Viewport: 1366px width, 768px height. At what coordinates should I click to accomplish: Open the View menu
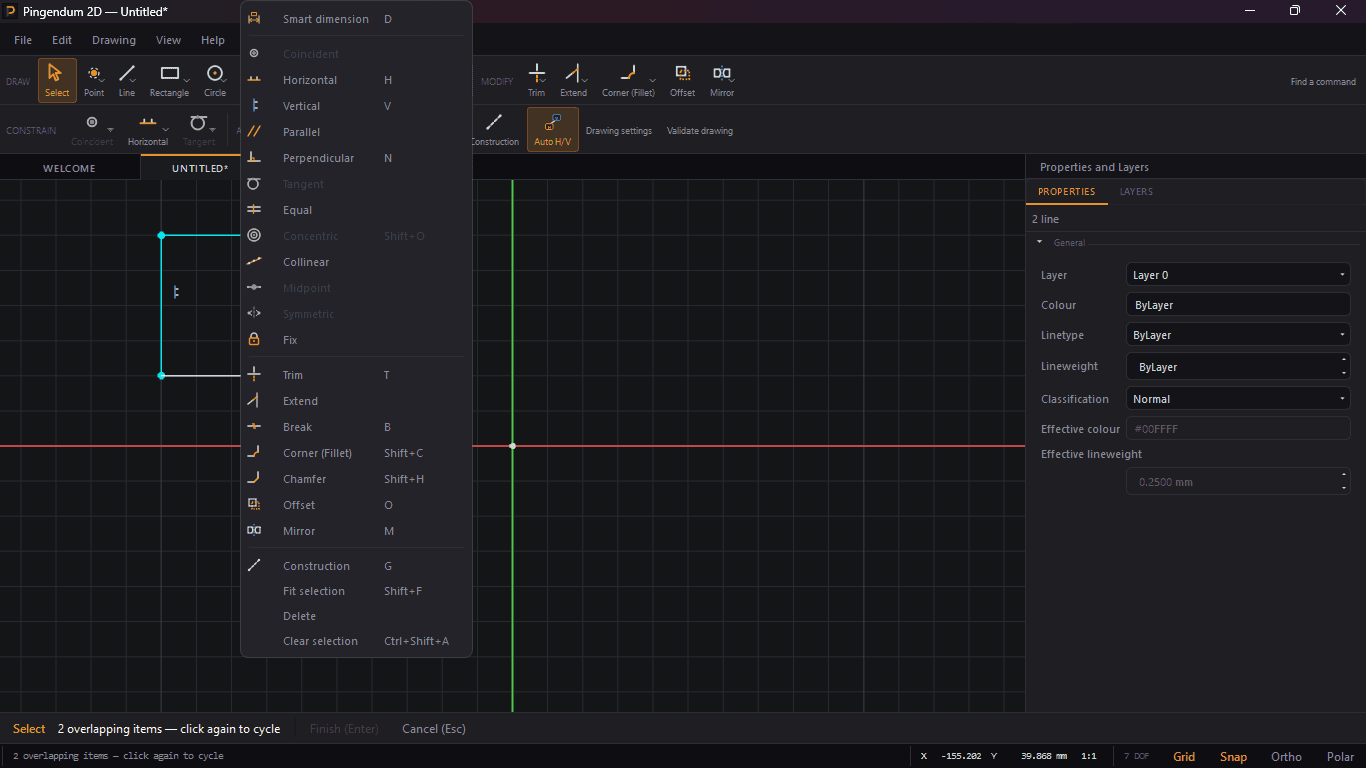168,40
